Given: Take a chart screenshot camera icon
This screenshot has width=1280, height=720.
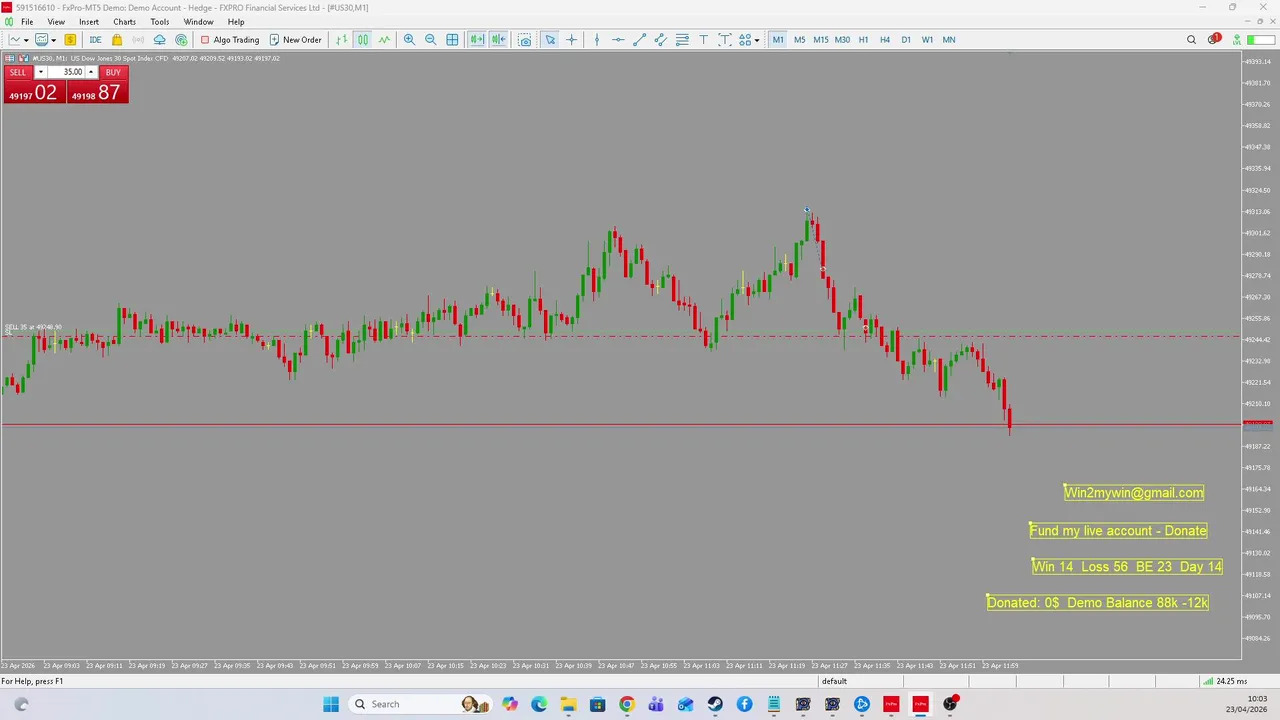Looking at the screenshot, I should [x=524, y=40].
